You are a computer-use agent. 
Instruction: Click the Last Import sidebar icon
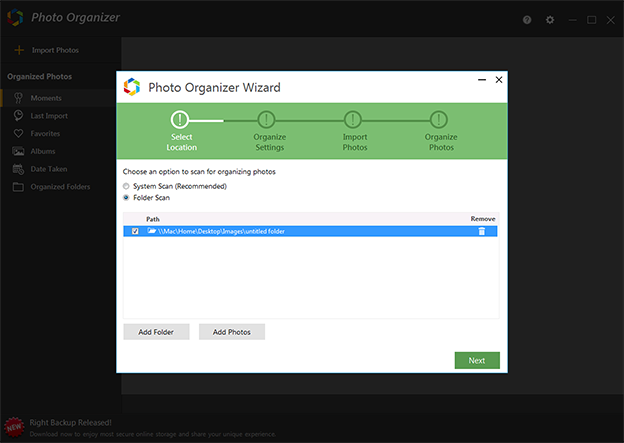(18, 116)
